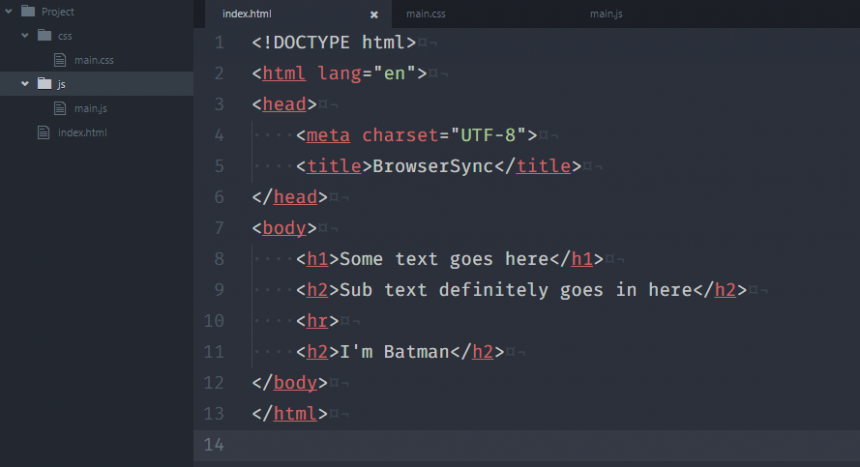Open main.js from the tree view
The height and width of the screenshot is (467, 860).
click(90, 108)
